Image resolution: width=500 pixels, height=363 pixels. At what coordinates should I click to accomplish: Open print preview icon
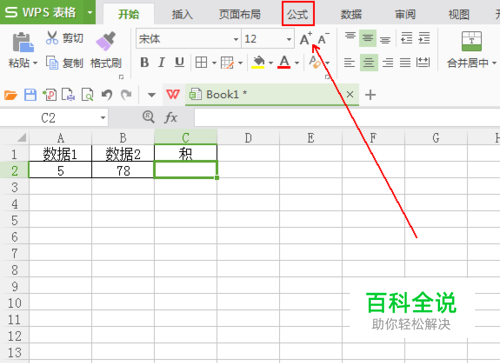coord(87,95)
